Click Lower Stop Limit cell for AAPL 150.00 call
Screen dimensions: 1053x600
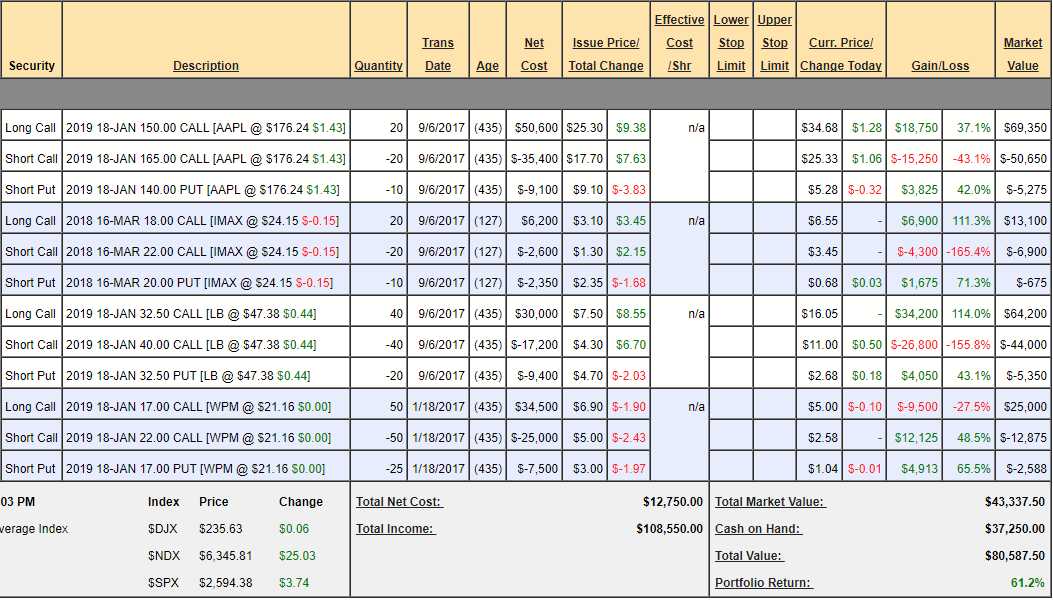tap(731, 127)
